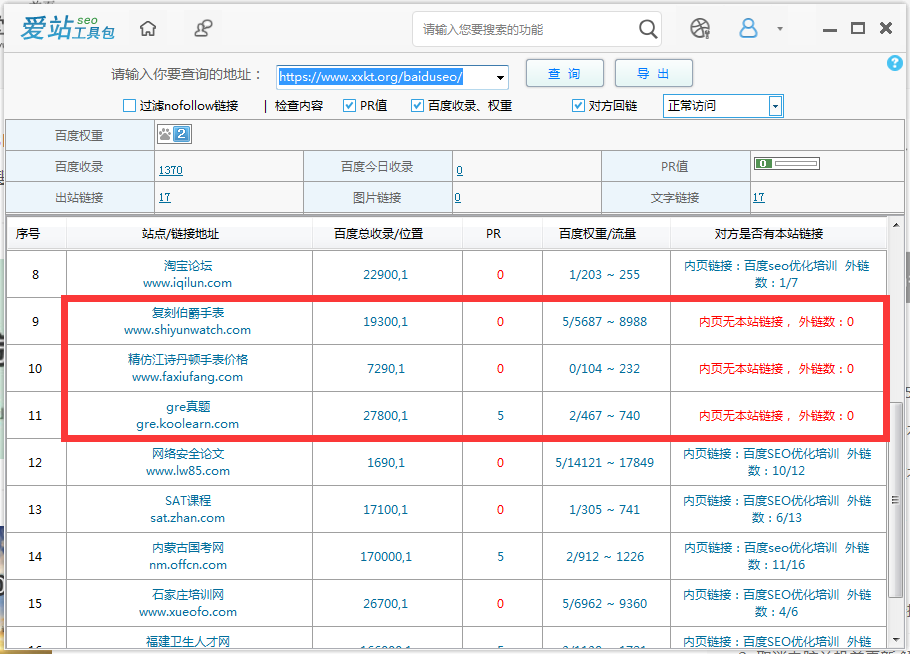Open the 文字链接 count 17 link
The width and height of the screenshot is (910, 654).
pyautogui.click(x=759, y=197)
